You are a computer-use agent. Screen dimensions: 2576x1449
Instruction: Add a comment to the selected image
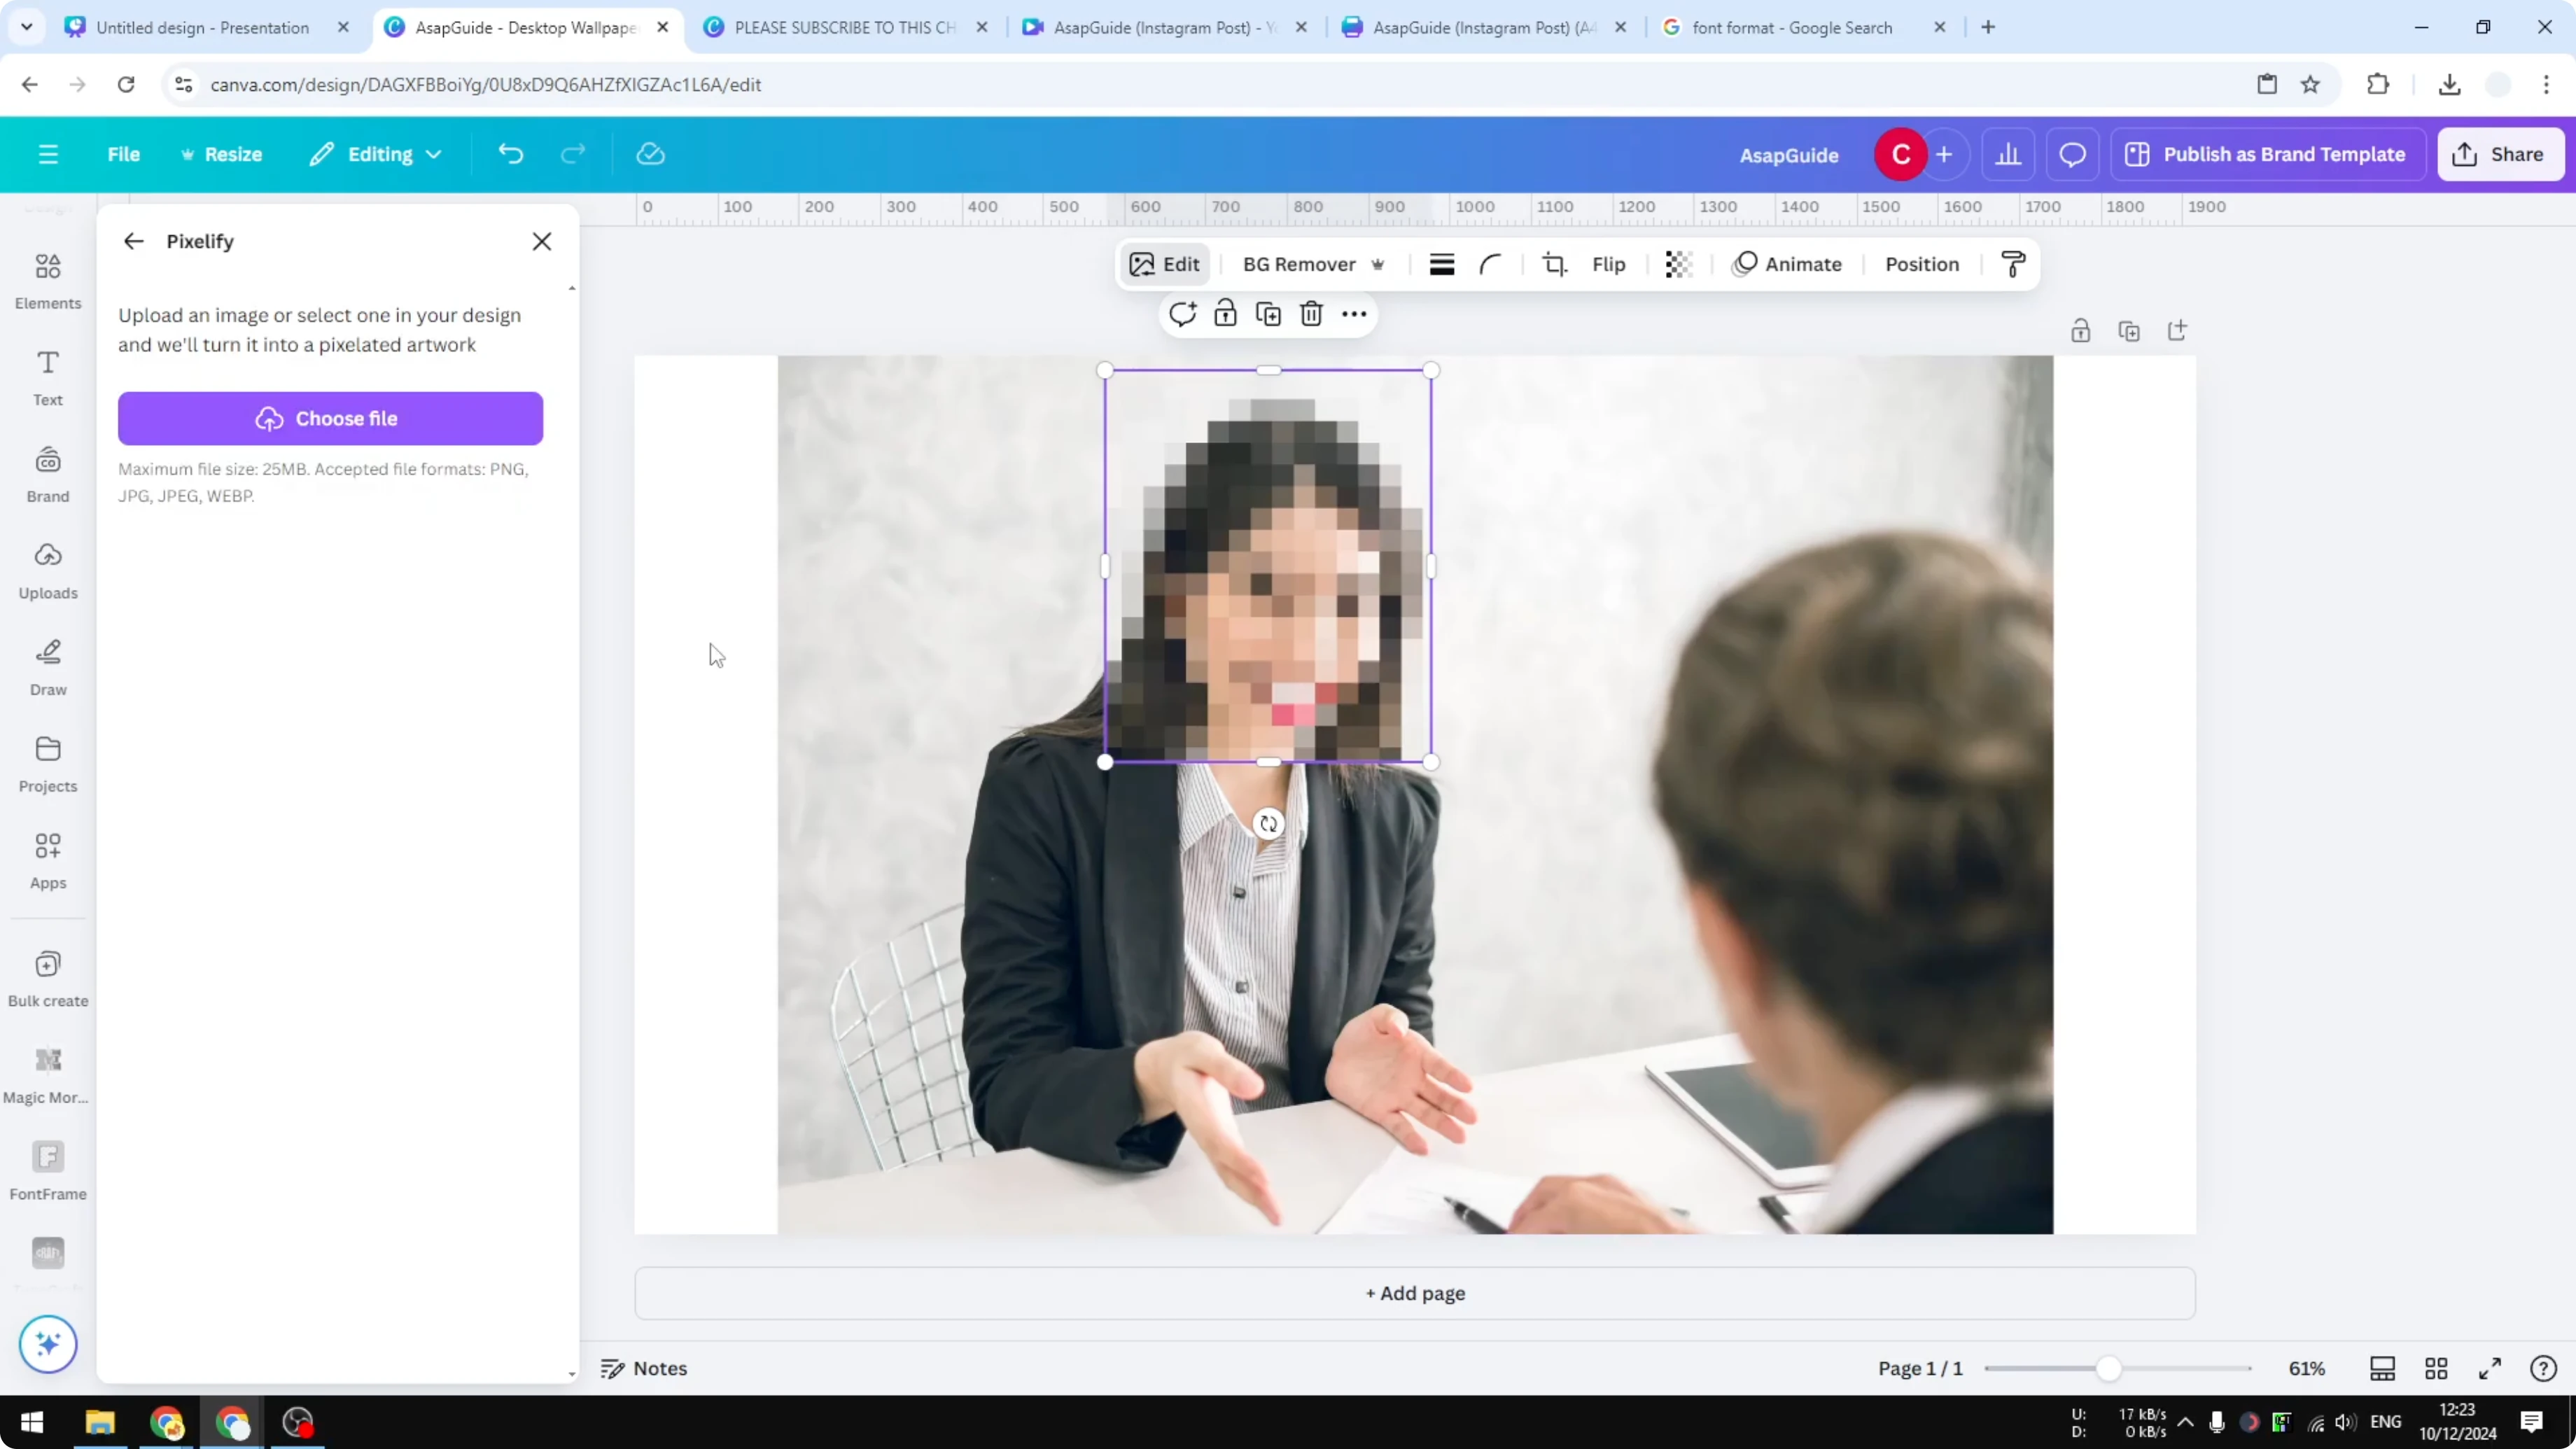(1183, 313)
